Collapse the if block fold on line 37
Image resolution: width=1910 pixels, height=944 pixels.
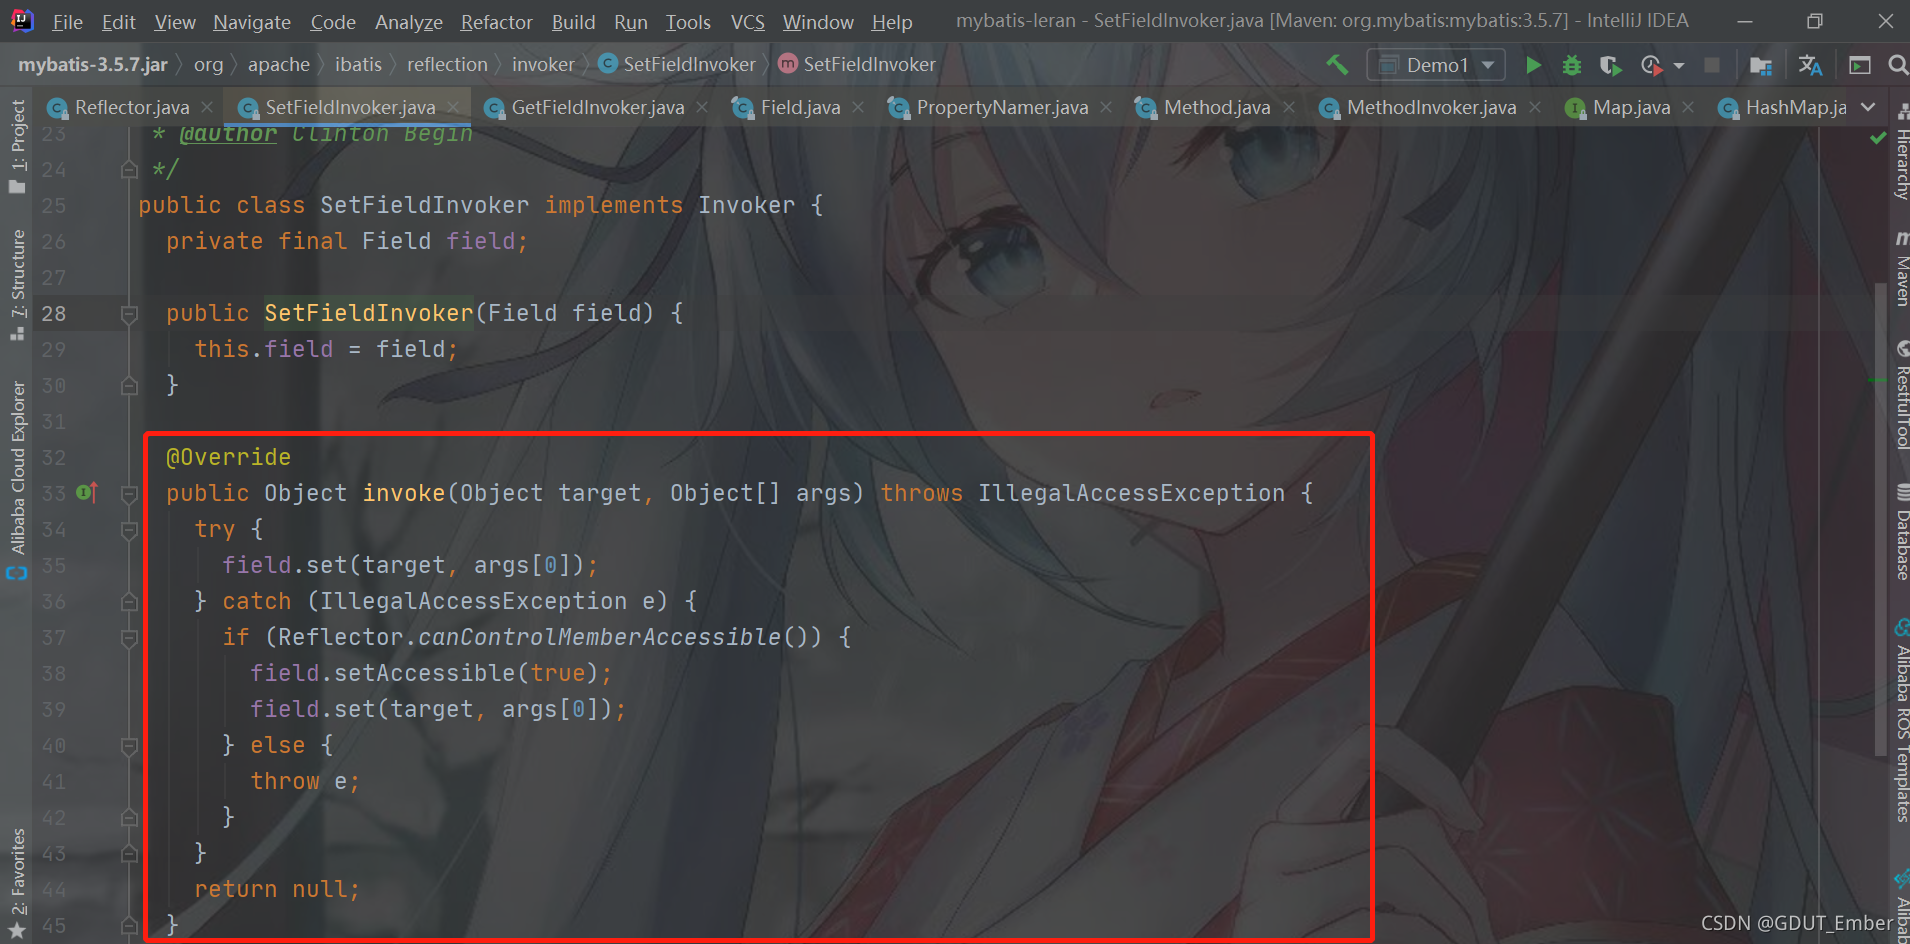pyautogui.click(x=129, y=638)
